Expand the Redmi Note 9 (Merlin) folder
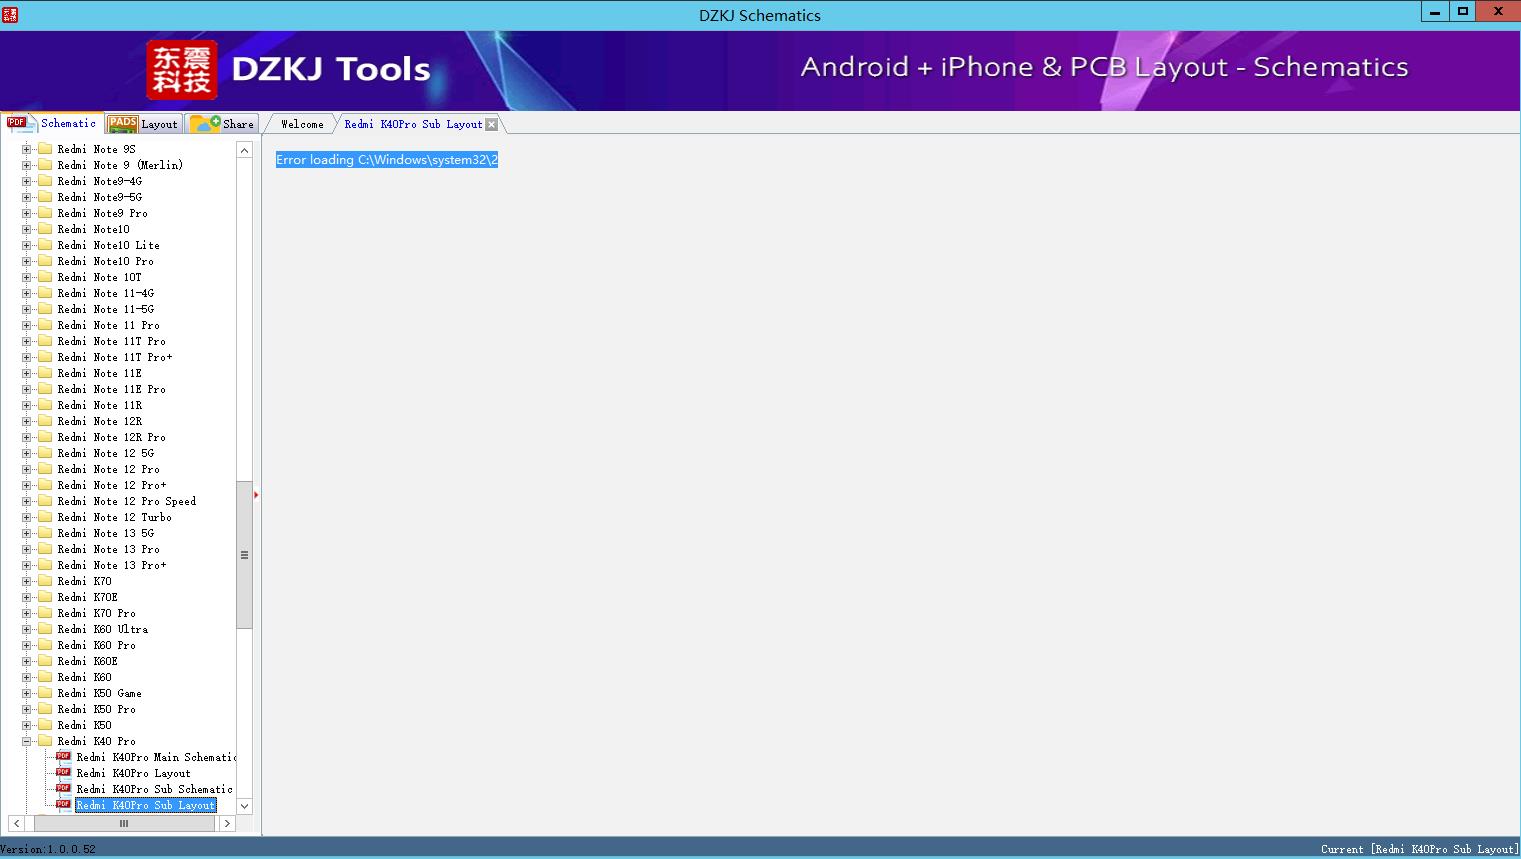This screenshot has width=1521, height=859. coord(27,165)
